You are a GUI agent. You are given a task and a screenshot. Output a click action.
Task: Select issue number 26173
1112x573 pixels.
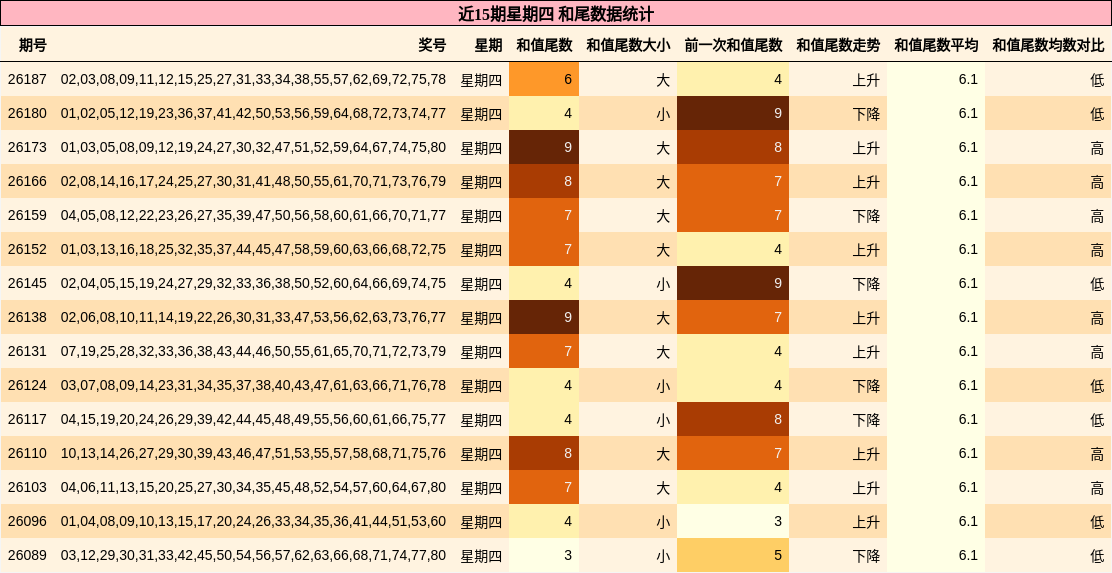pos(27,148)
